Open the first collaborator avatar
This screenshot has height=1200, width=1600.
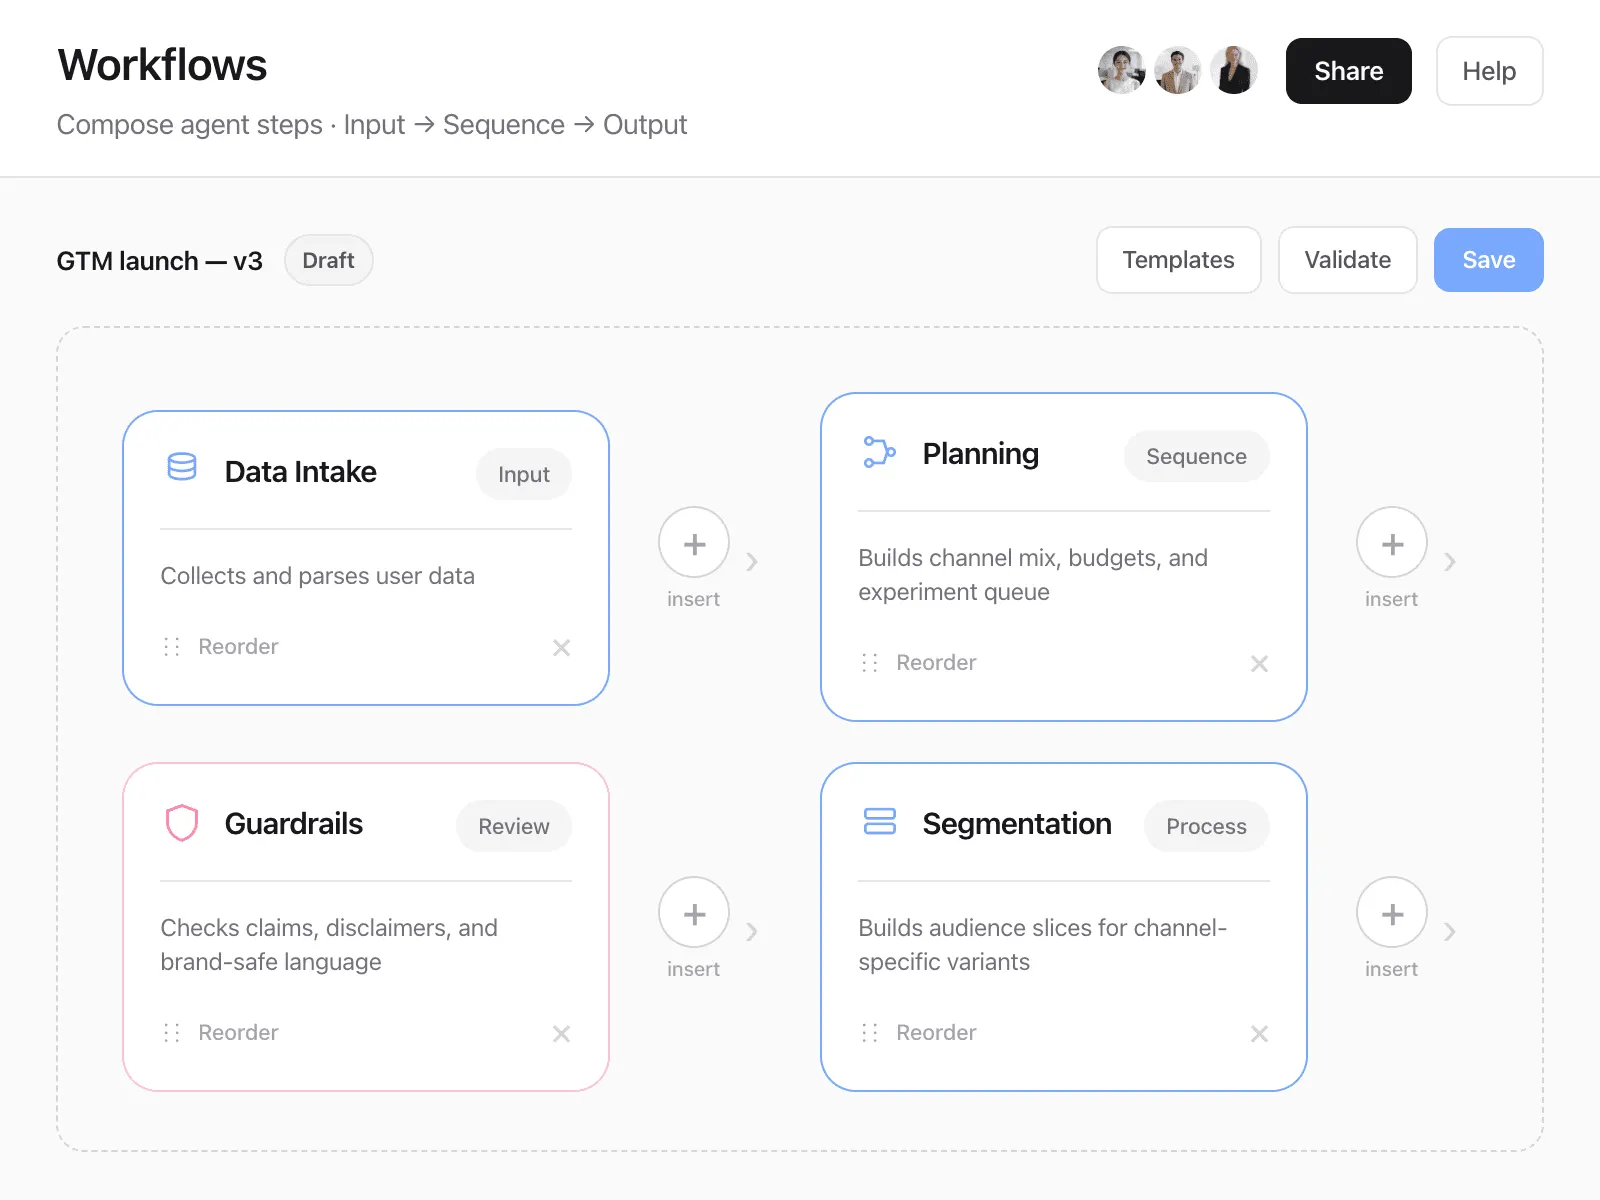(x=1122, y=70)
